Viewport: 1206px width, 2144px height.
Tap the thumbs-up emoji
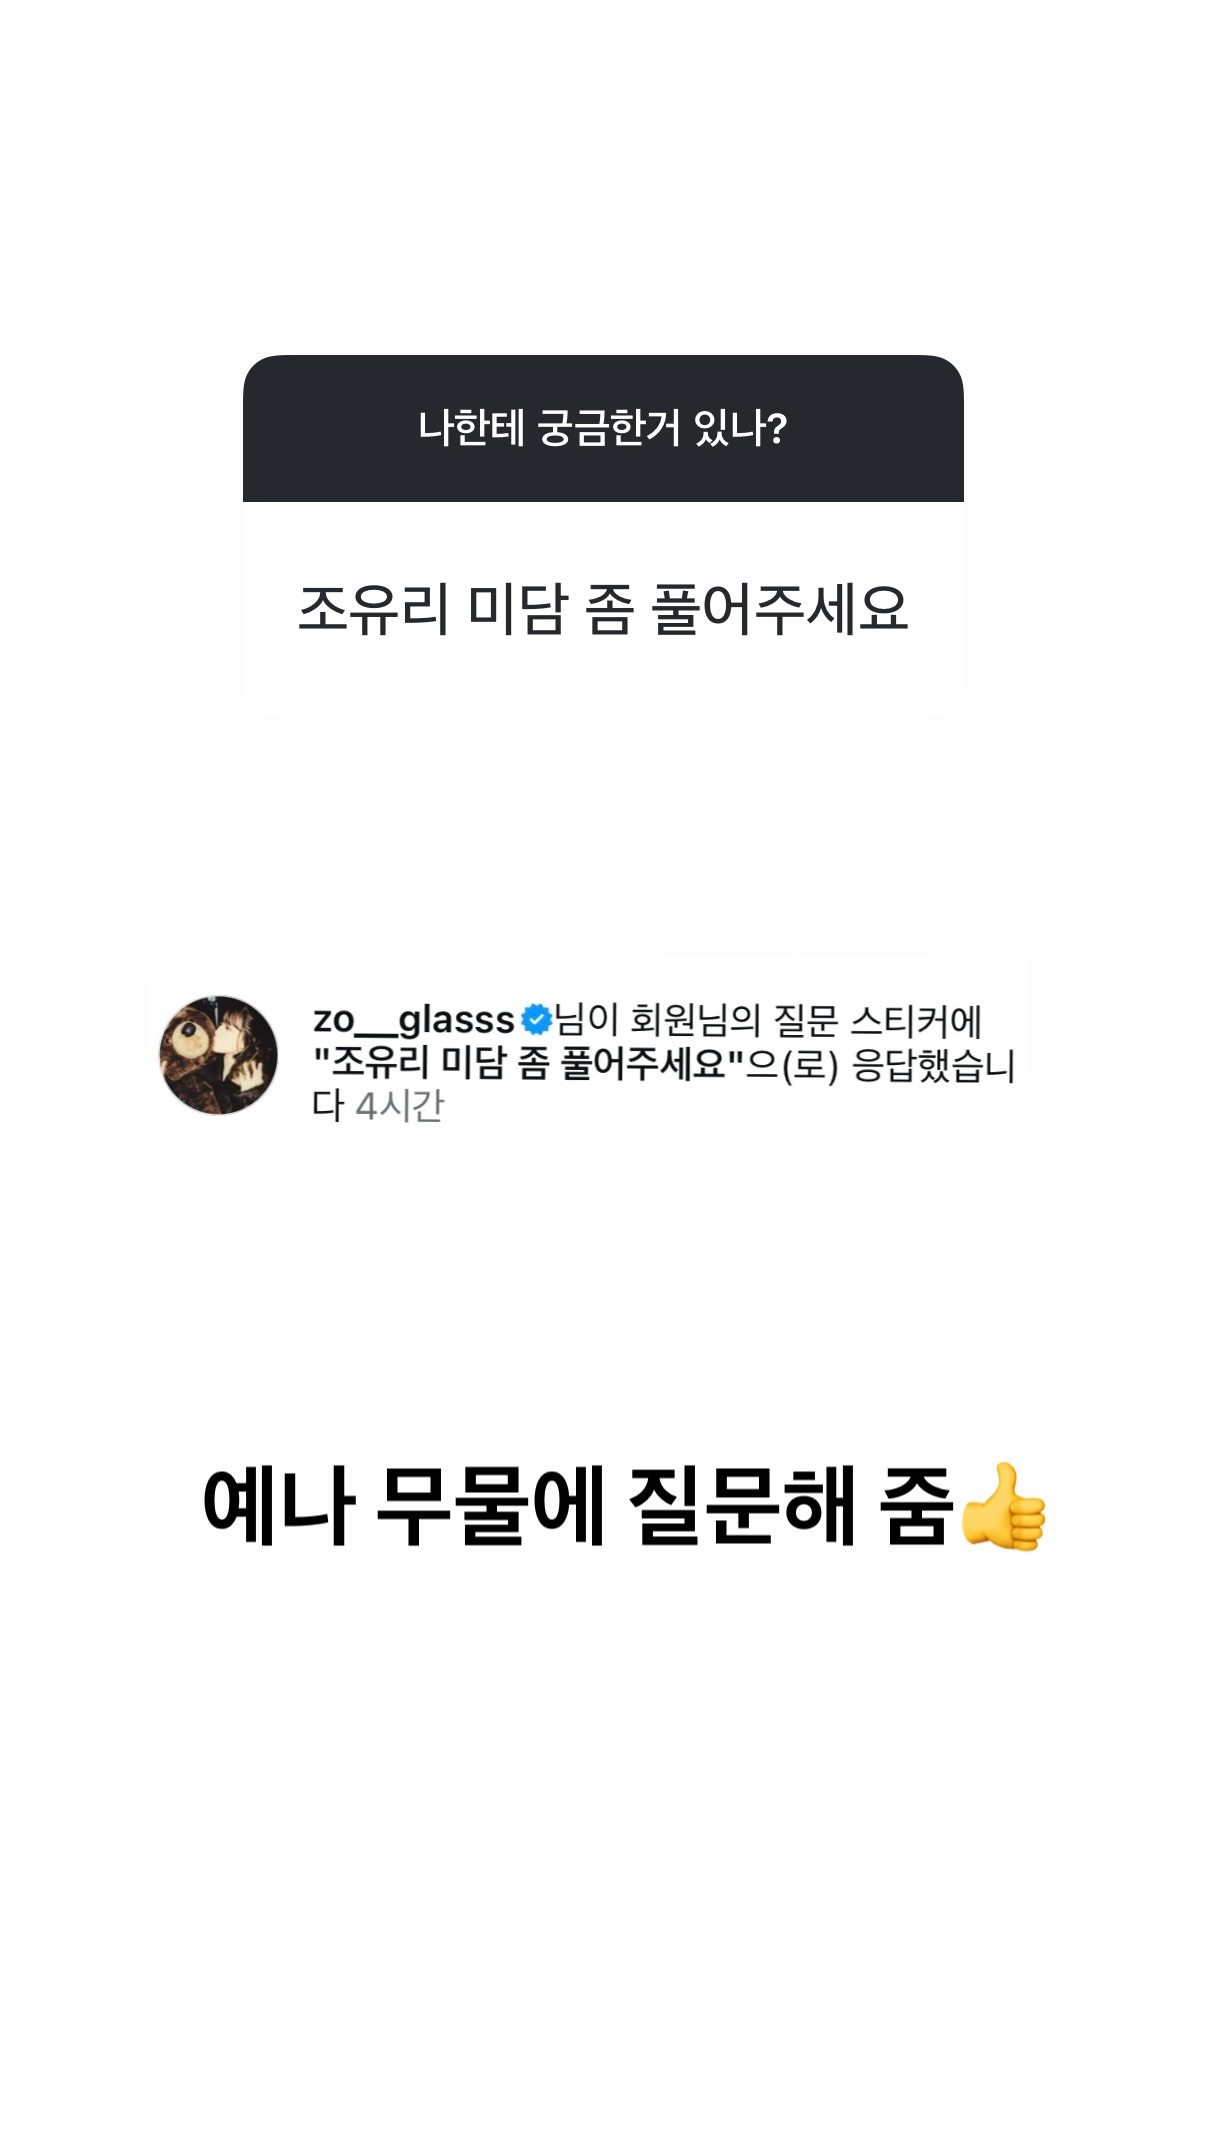[x=1004, y=1507]
